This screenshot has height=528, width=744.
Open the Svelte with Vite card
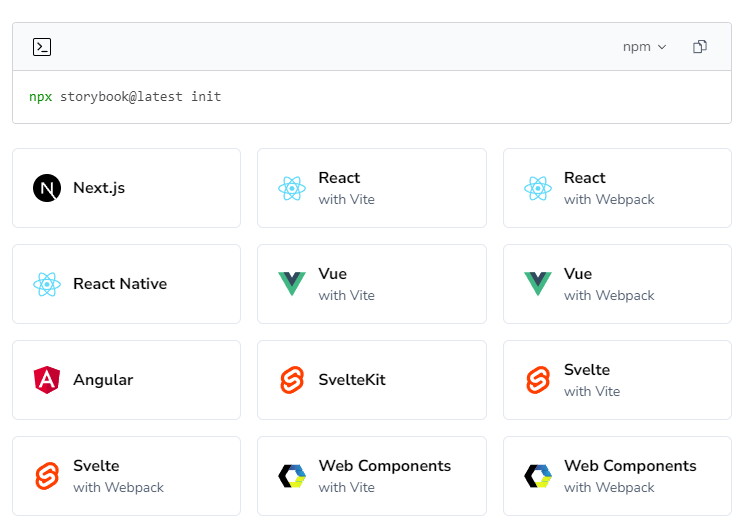(617, 380)
